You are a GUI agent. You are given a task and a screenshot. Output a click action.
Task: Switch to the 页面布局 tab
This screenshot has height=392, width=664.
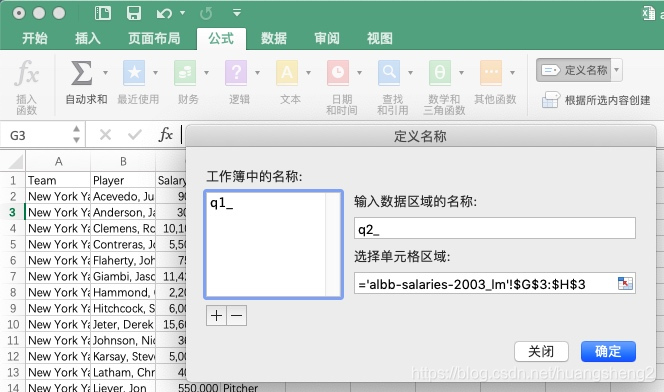[x=154, y=39]
